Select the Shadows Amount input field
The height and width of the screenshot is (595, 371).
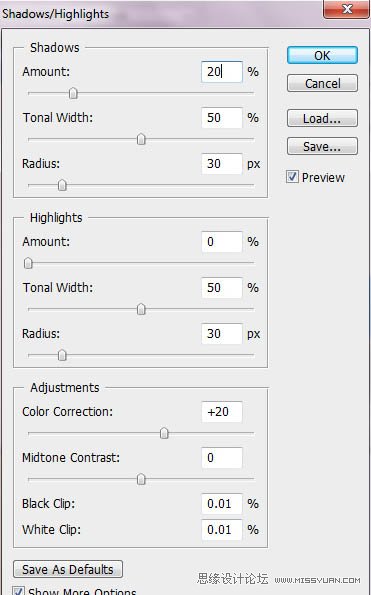pos(222,72)
